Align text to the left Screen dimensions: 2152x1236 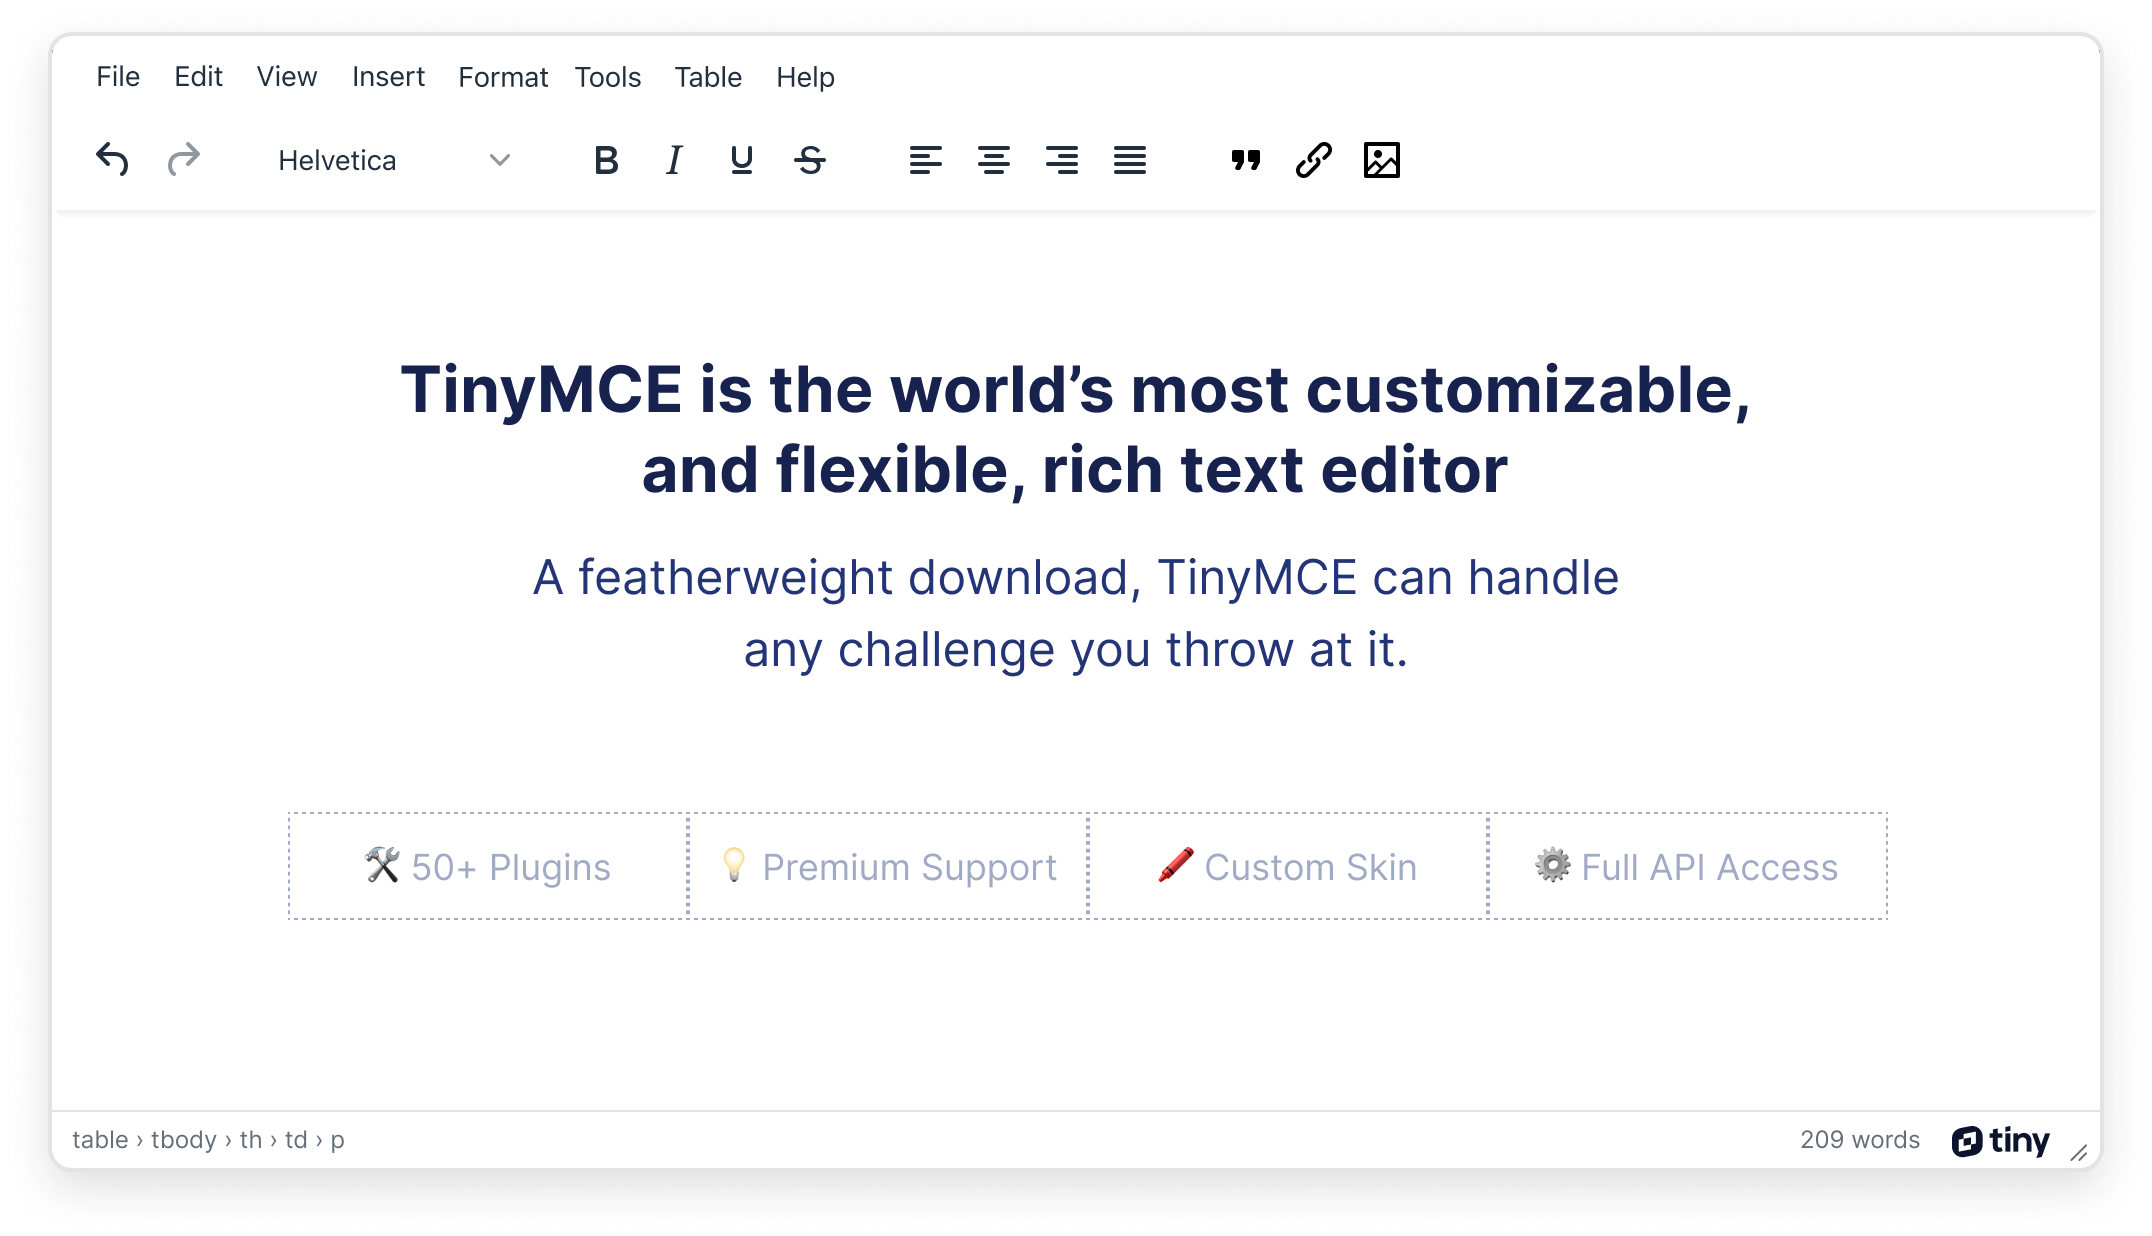pyautogui.click(x=926, y=160)
